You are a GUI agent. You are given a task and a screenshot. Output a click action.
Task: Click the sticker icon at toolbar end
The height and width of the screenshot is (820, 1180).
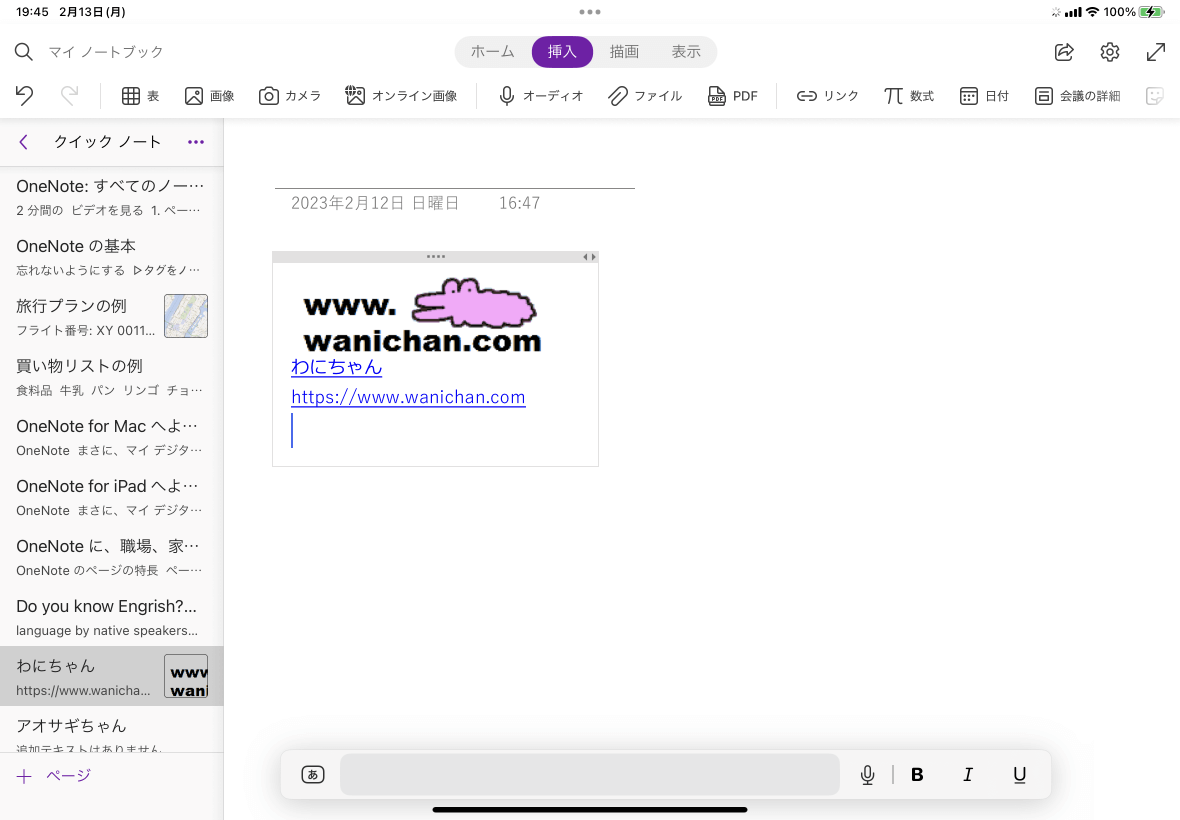1154,96
